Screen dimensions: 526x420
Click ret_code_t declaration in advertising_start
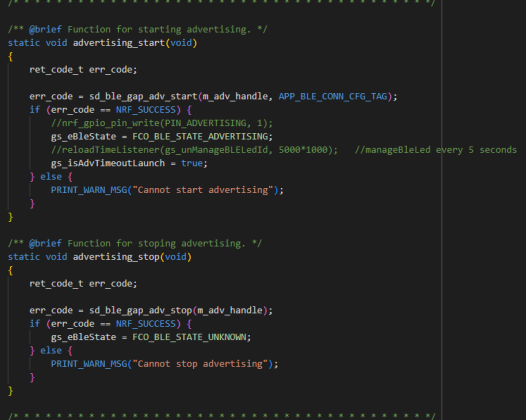click(x=83, y=70)
